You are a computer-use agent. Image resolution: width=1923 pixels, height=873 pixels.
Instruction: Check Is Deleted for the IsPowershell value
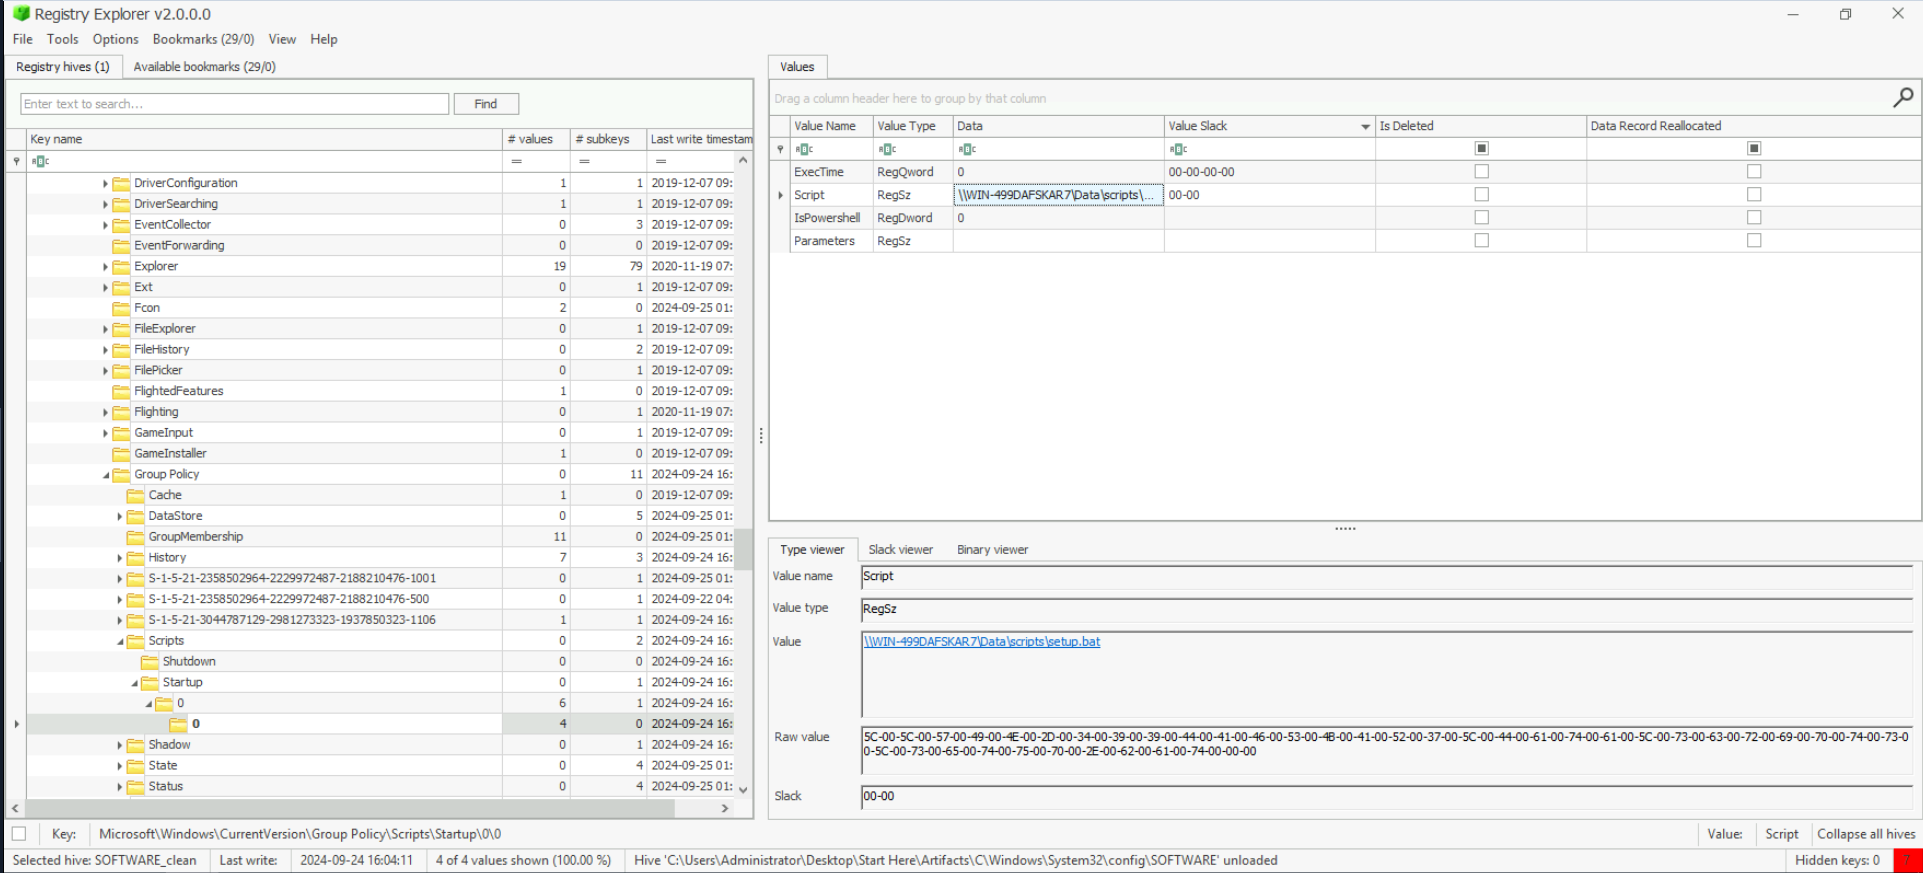pyautogui.click(x=1481, y=218)
